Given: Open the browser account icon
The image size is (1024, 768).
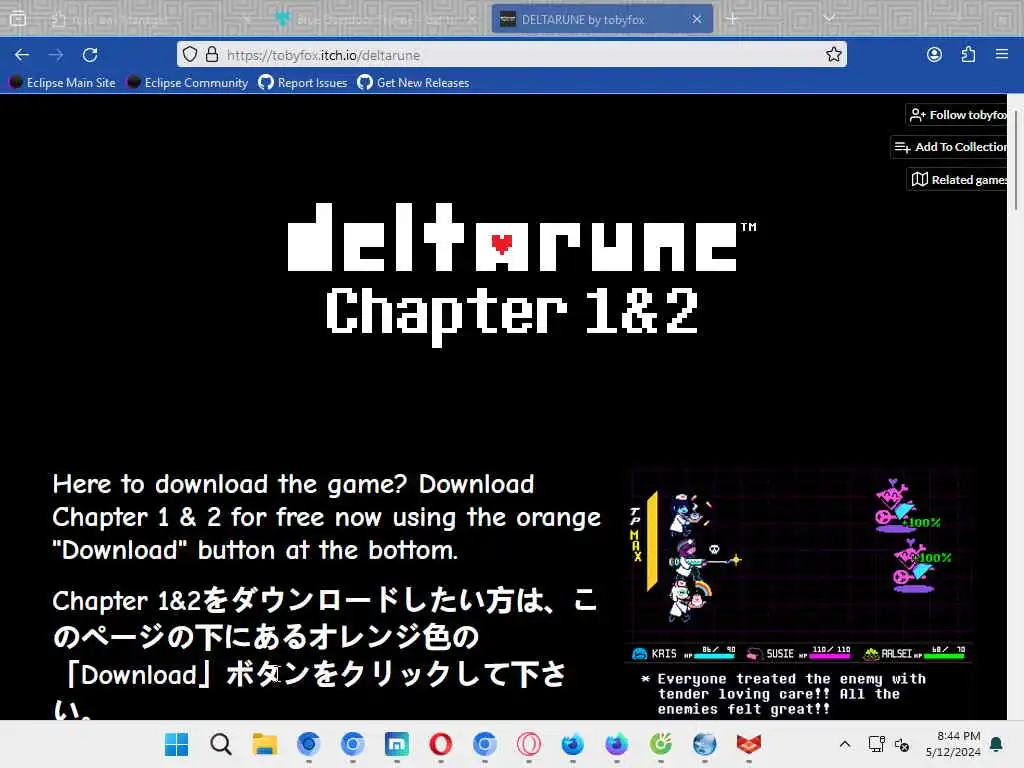Looking at the screenshot, I should pos(935,54).
